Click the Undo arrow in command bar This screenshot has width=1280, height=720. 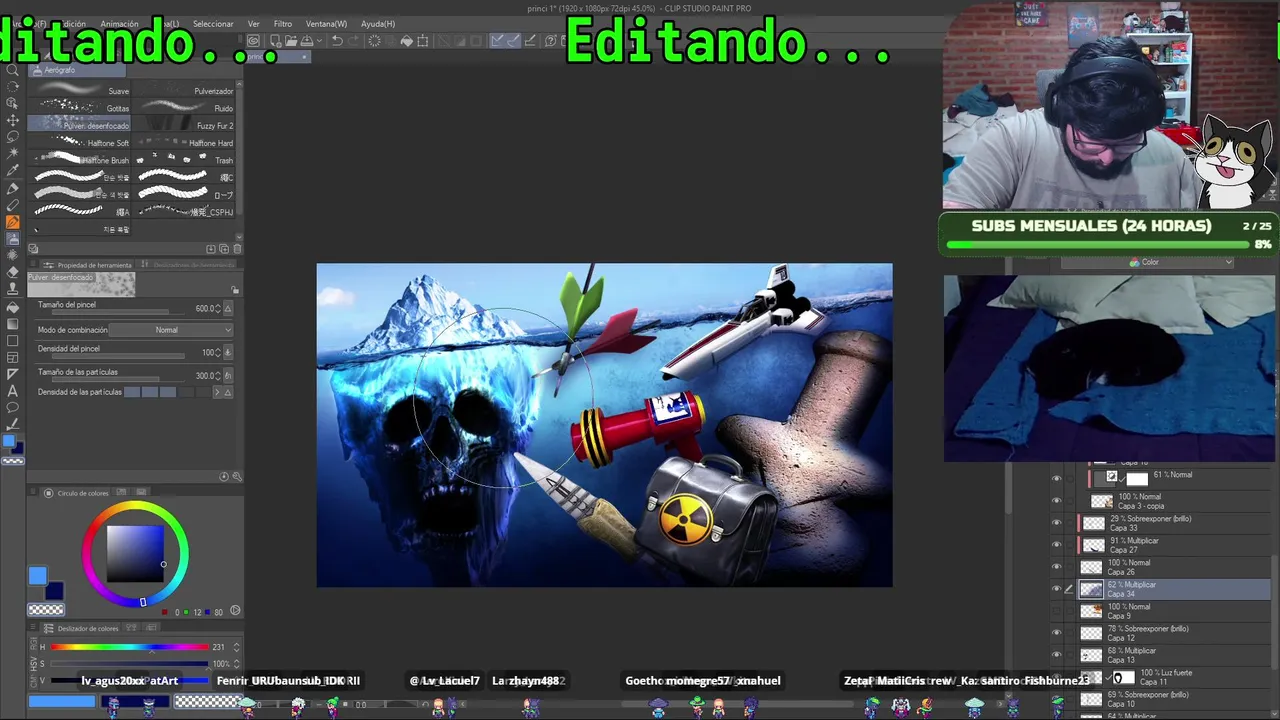click(x=337, y=41)
